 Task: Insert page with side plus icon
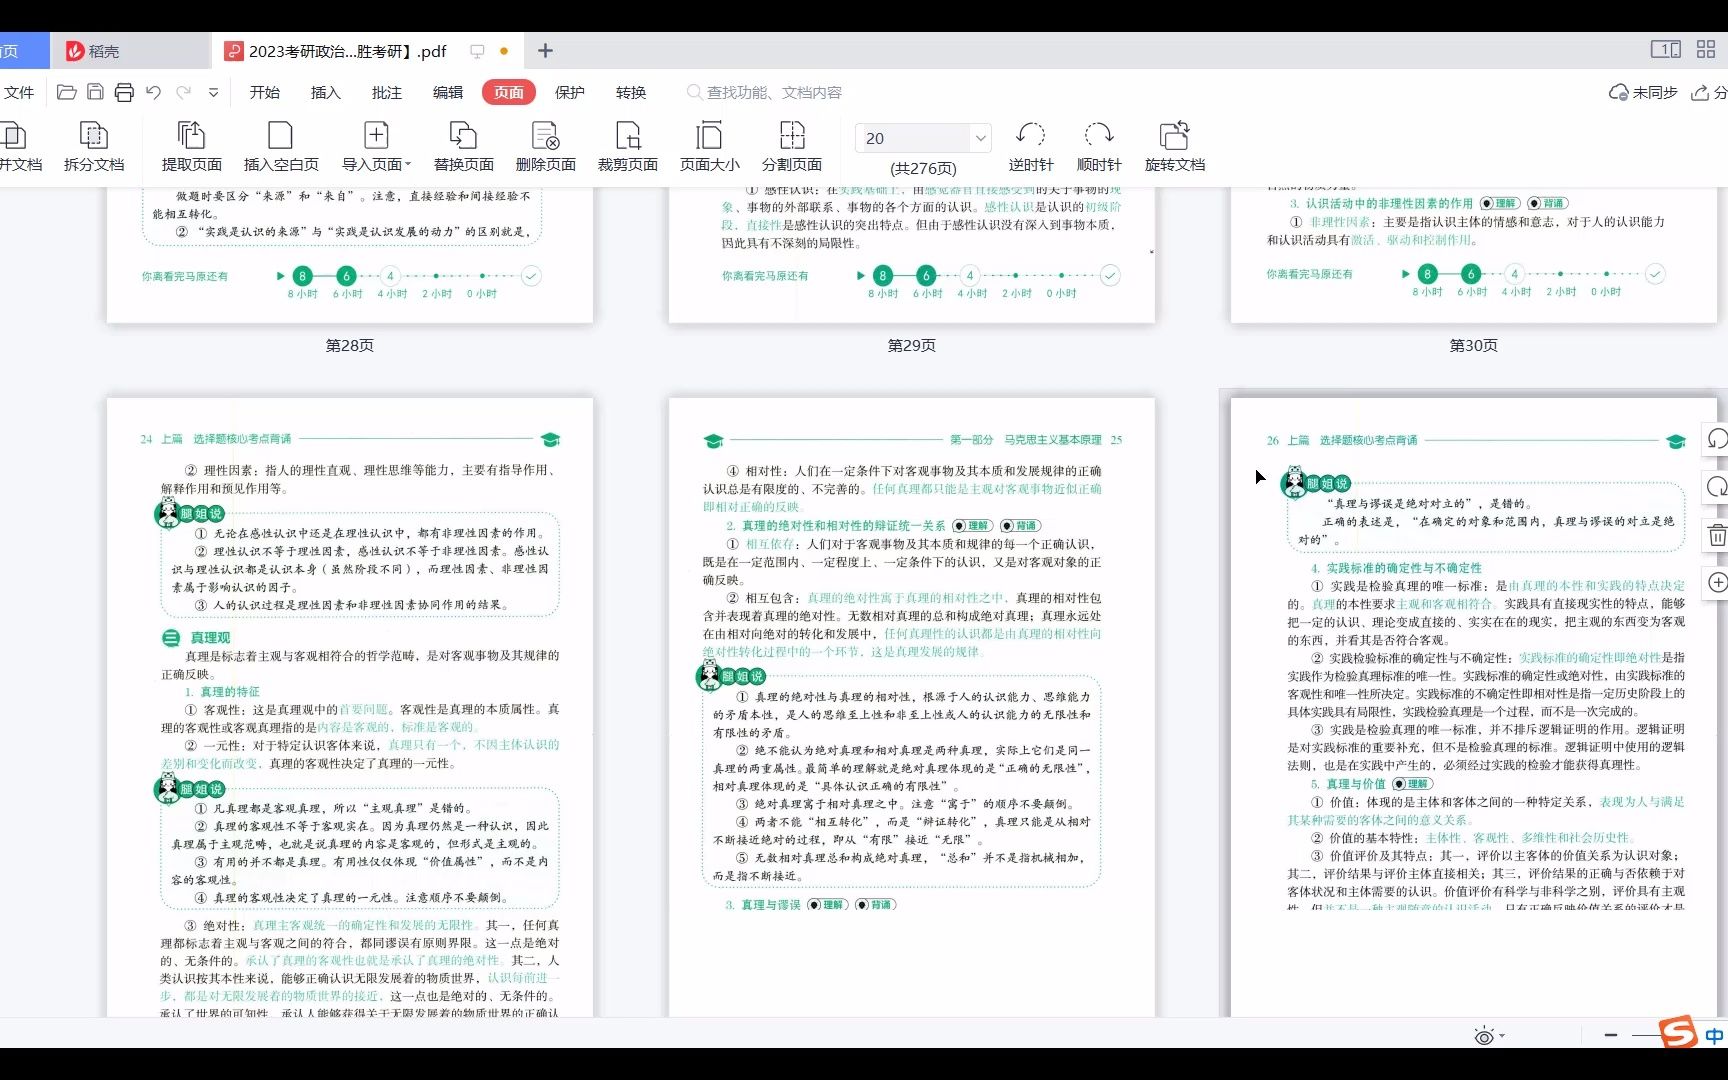(1716, 583)
